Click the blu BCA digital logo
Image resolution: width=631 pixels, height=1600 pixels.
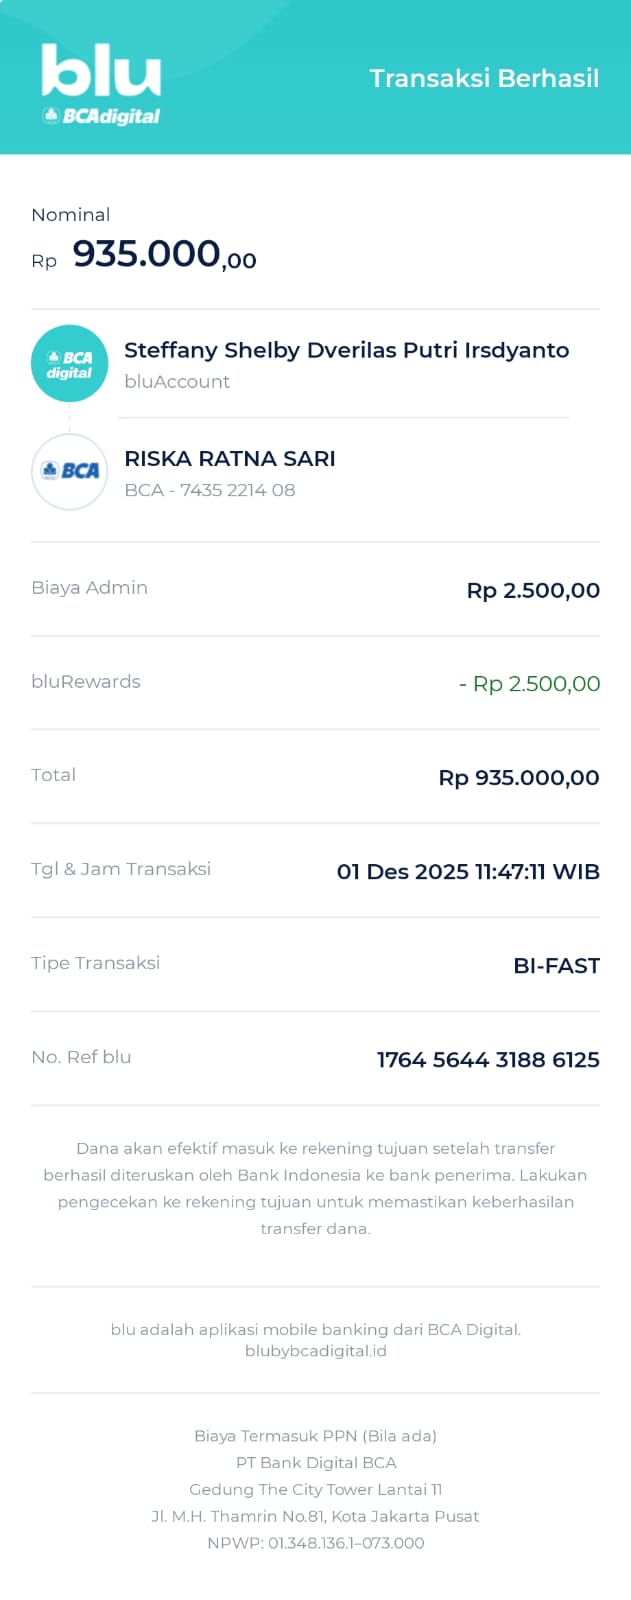(x=101, y=85)
